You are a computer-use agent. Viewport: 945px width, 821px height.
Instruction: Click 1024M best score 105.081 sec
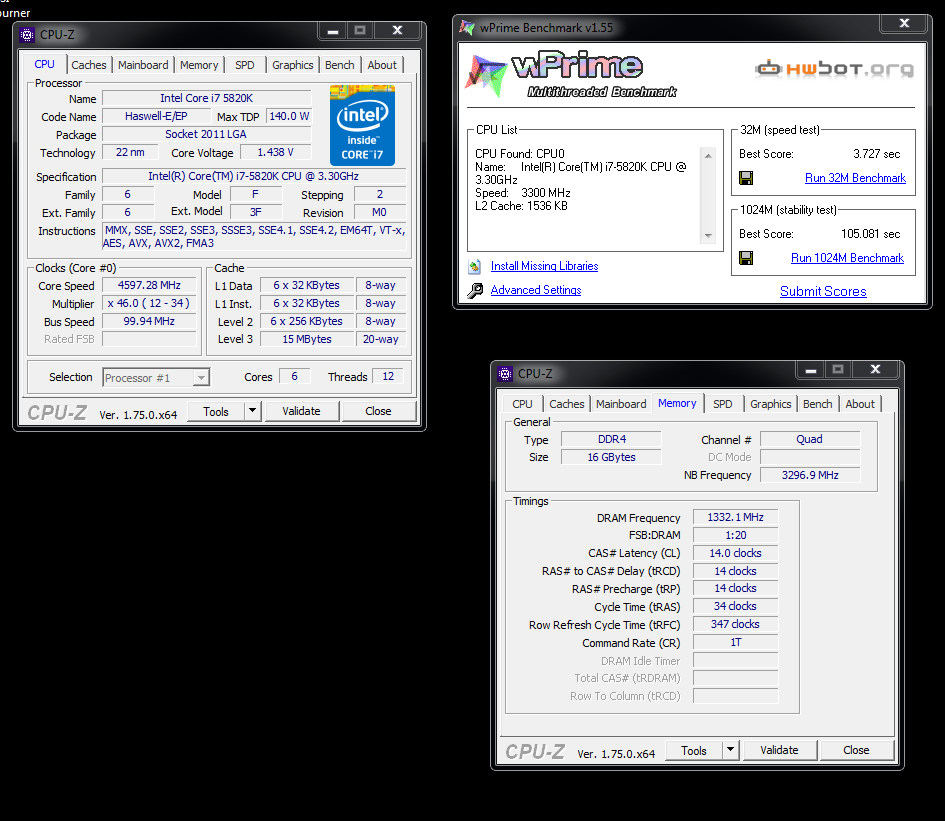pyautogui.click(x=870, y=234)
